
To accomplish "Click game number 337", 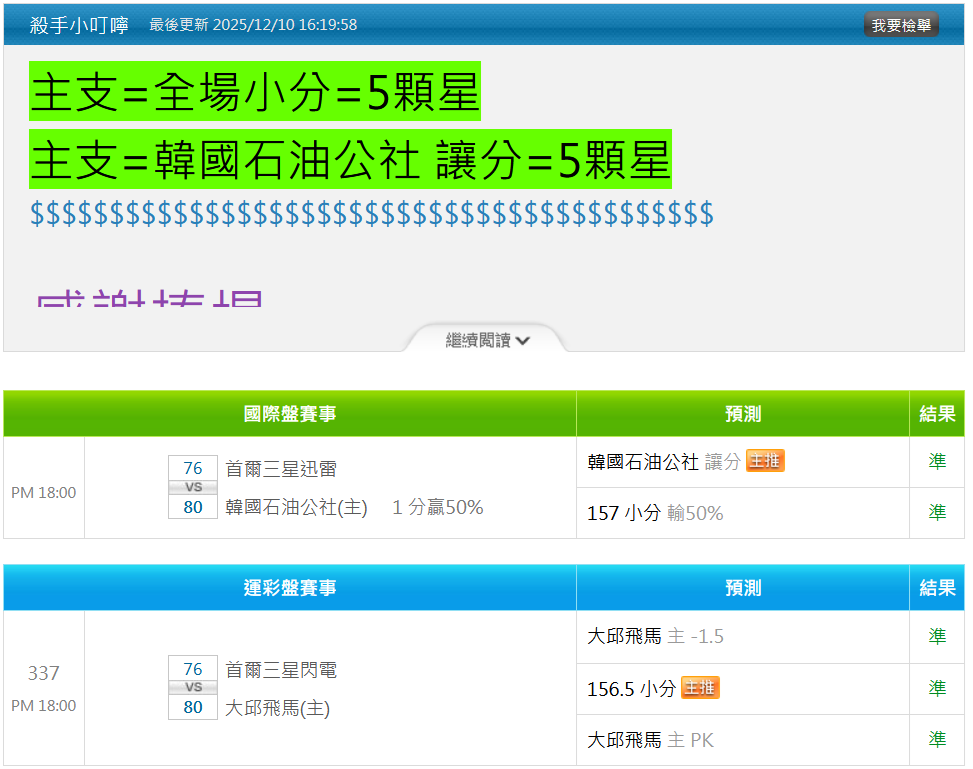I will tap(43, 673).
